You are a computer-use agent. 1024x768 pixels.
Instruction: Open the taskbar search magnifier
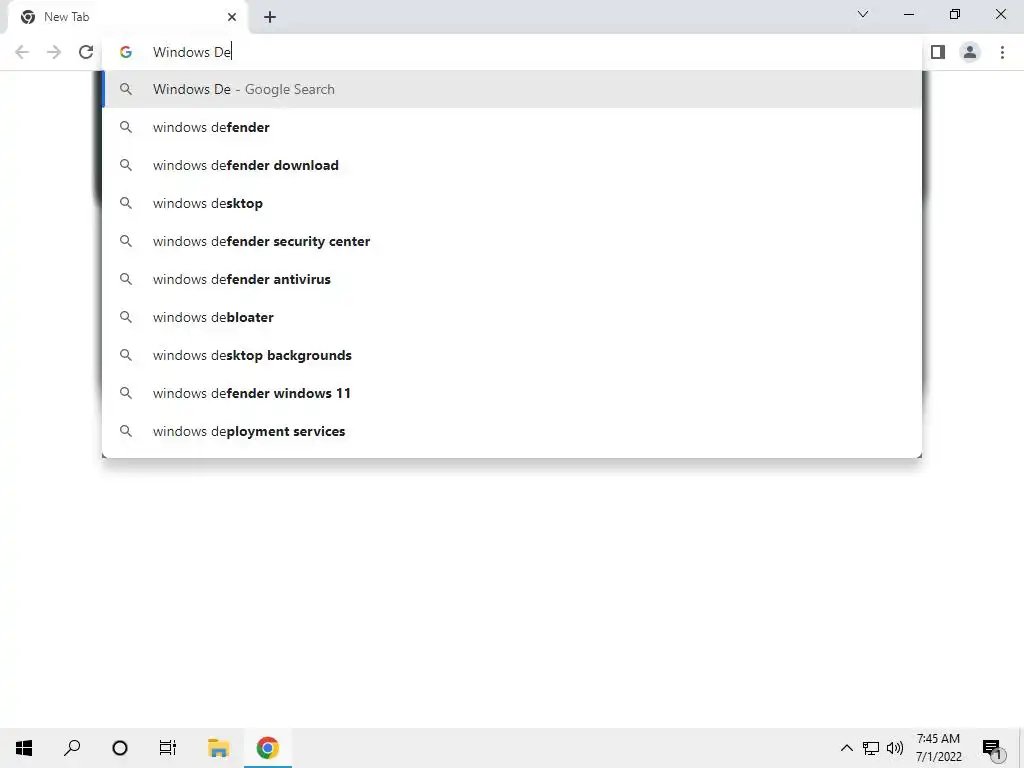(x=72, y=748)
